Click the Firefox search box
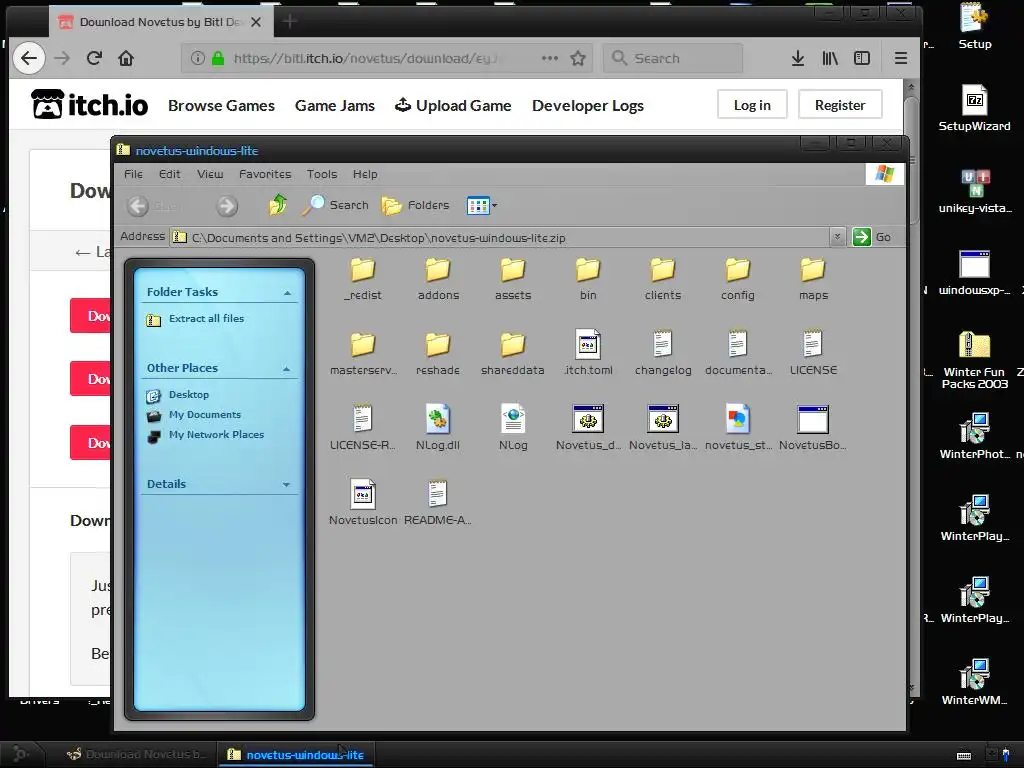 point(673,58)
